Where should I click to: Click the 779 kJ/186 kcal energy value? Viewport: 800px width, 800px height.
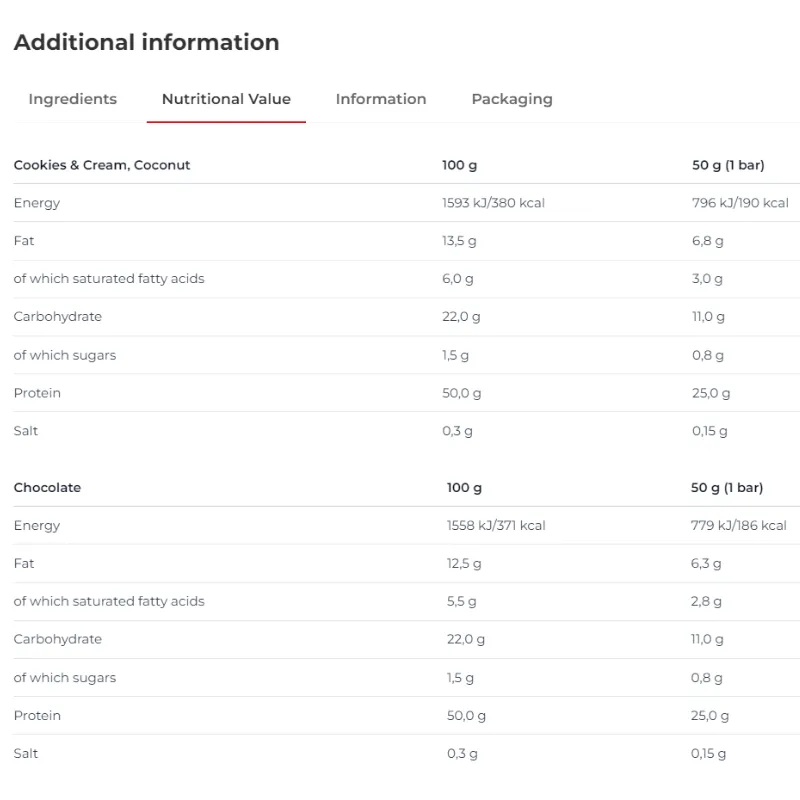point(738,526)
